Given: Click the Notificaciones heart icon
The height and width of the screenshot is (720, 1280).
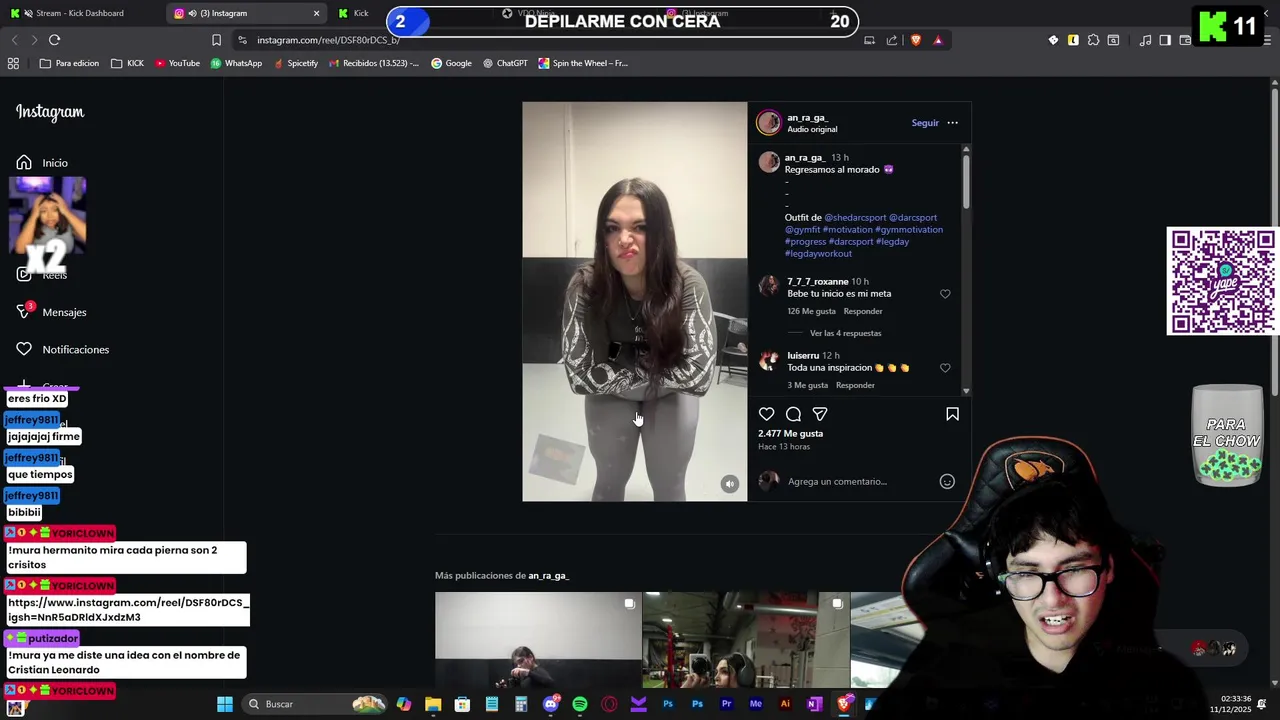Looking at the screenshot, I should (x=24, y=349).
